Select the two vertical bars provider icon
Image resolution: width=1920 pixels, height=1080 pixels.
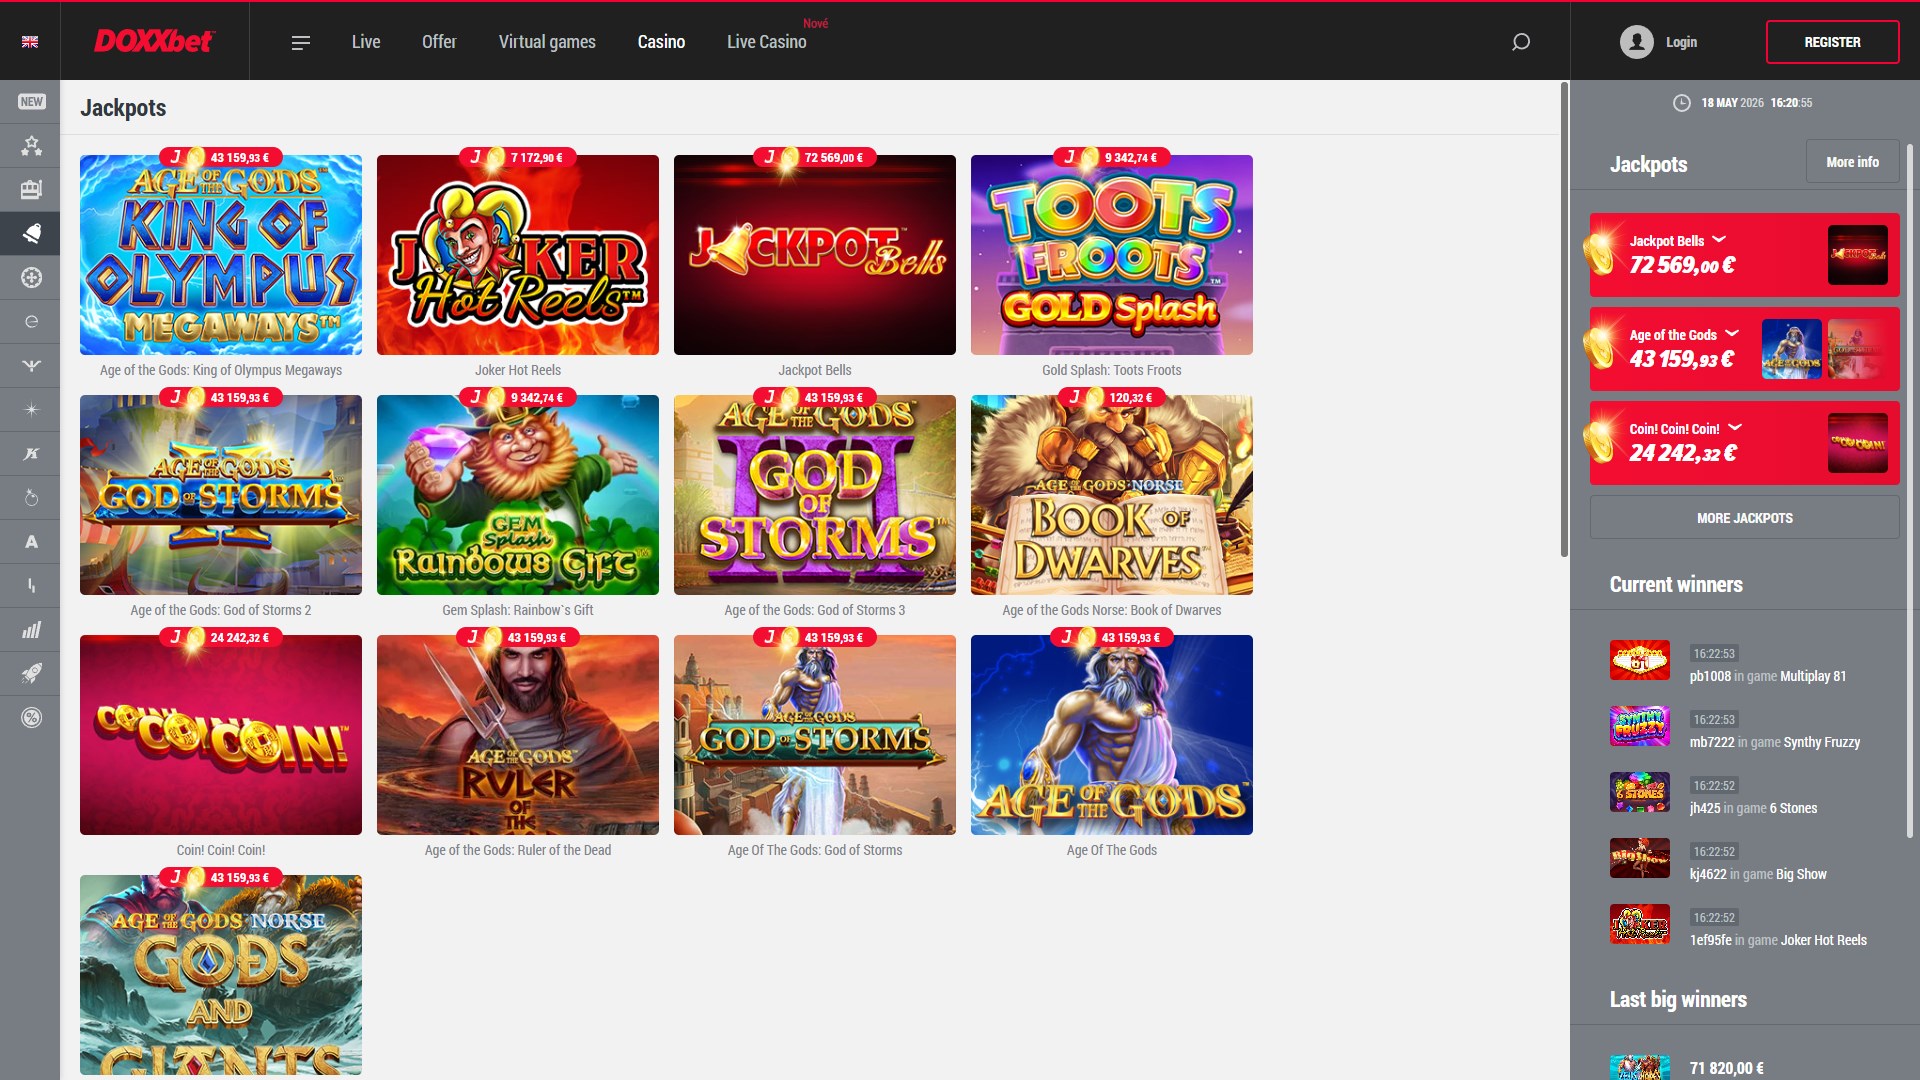31,586
